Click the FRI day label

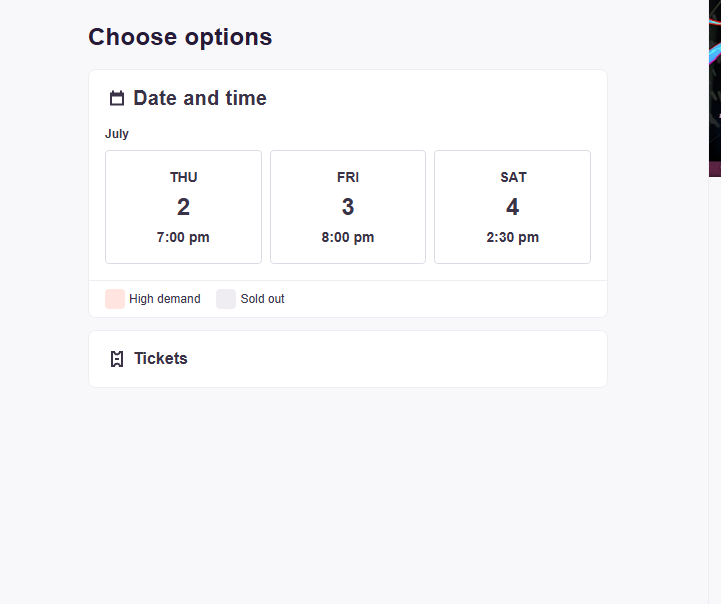348,177
